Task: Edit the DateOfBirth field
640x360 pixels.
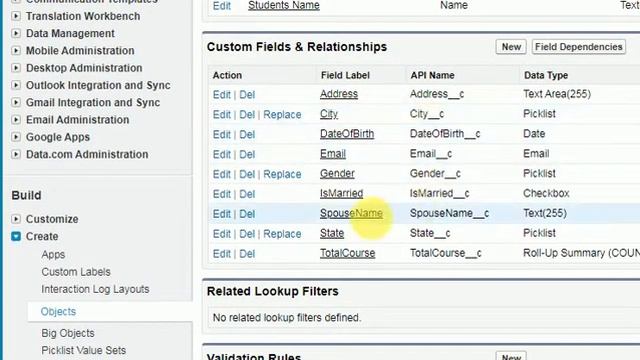Action: [x=222, y=135]
